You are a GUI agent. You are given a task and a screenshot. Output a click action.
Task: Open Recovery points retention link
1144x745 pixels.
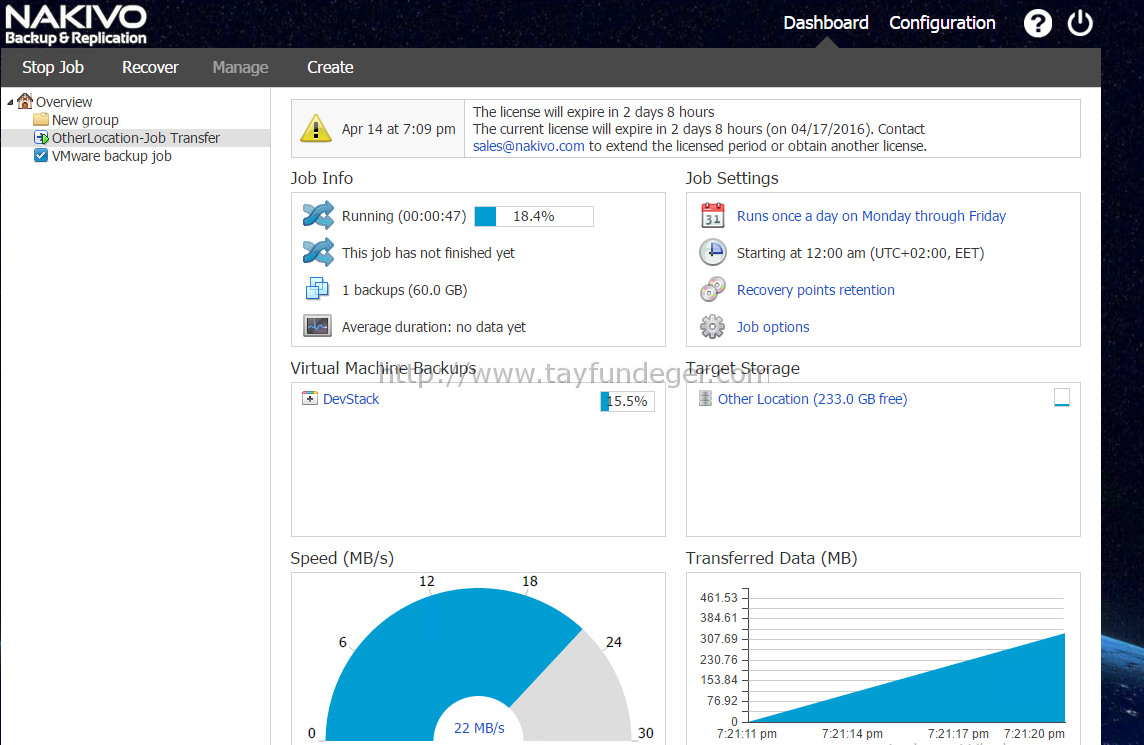pyautogui.click(x=816, y=290)
